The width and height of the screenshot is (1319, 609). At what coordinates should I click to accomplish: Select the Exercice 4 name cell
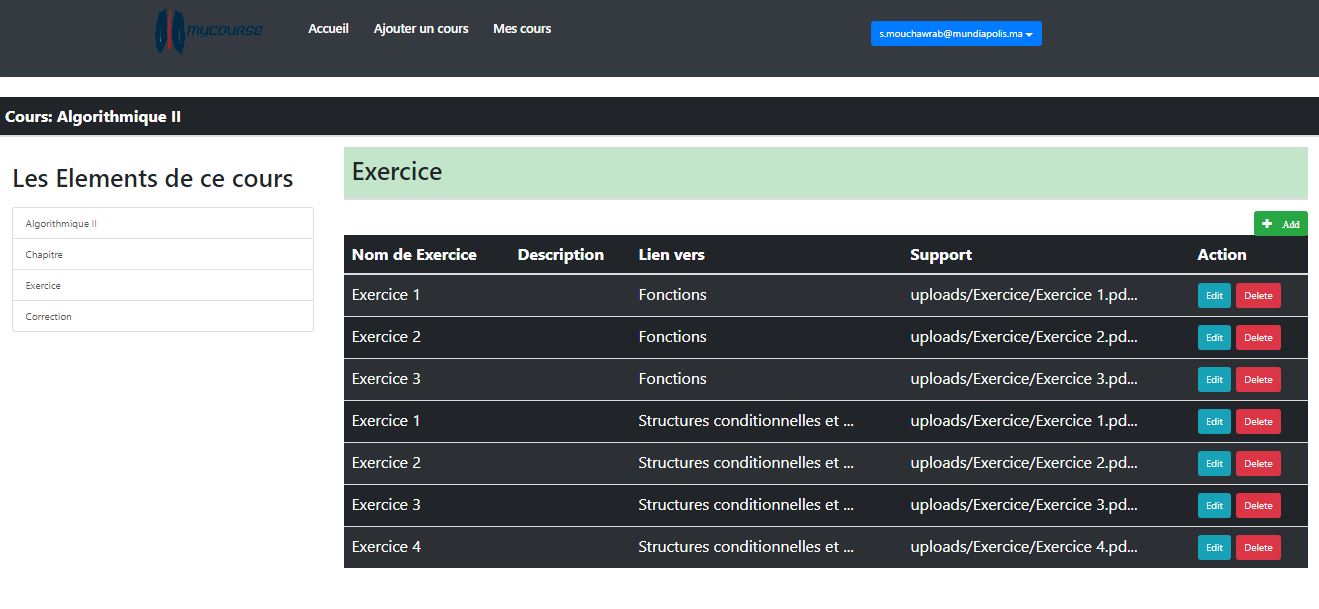(x=386, y=547)
